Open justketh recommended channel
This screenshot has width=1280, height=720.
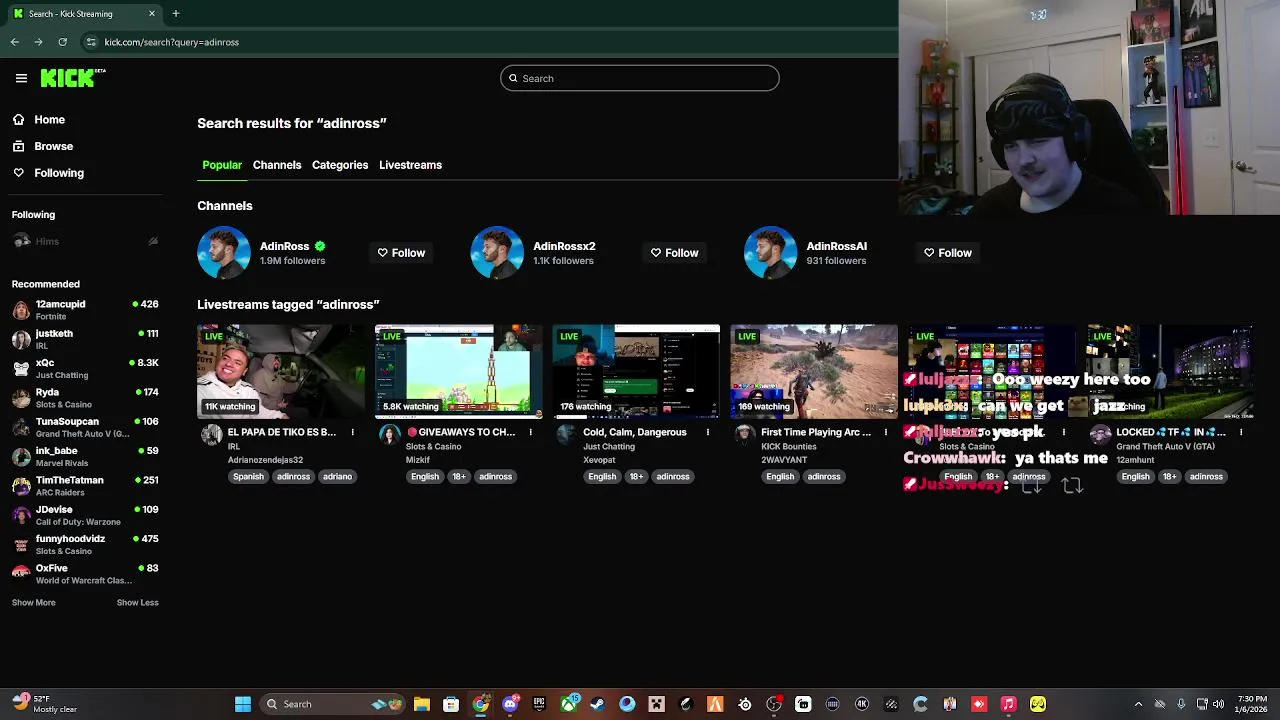(x=85, y=339)
